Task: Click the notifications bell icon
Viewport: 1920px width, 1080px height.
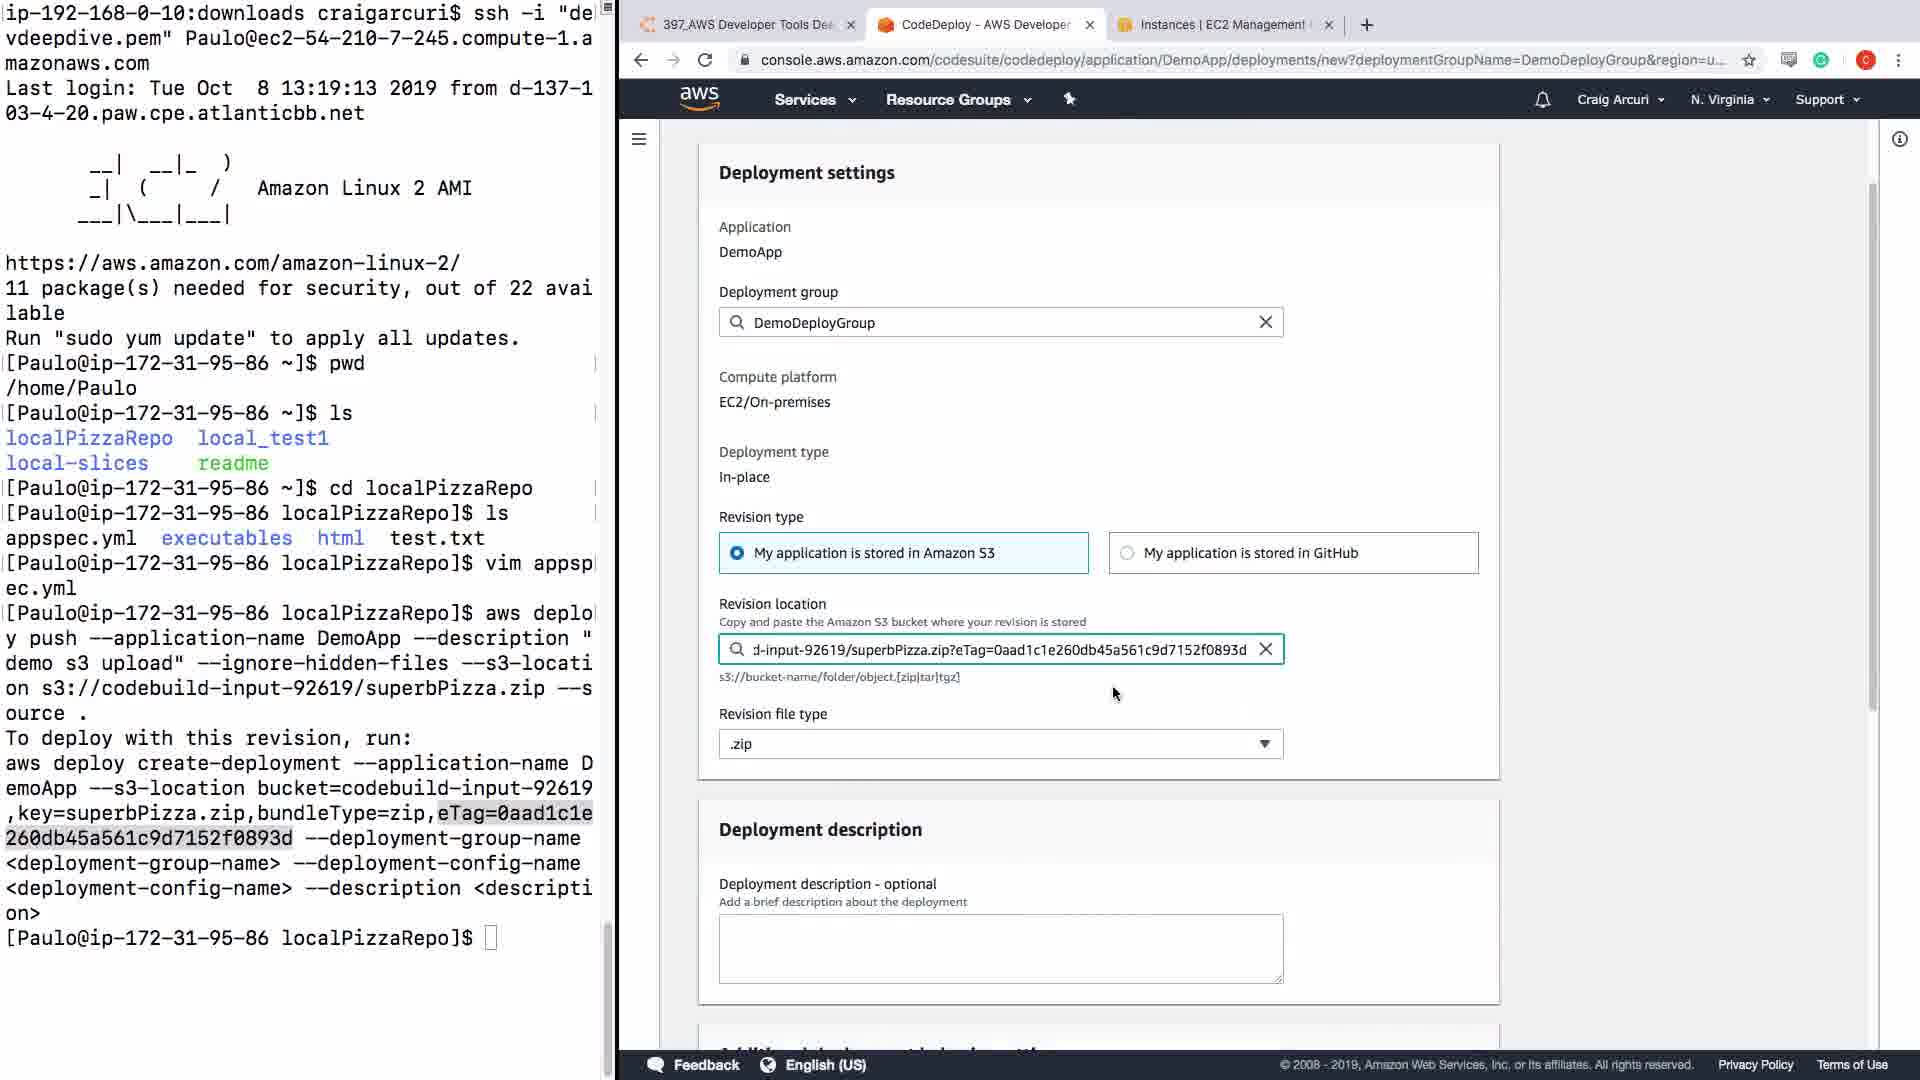Action: coord(1542,100)
